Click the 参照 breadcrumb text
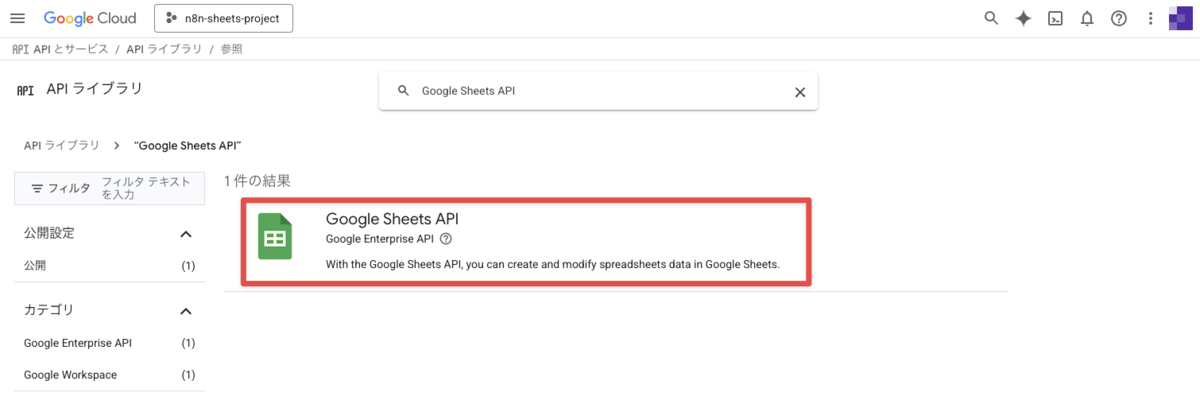Screen dimensions: 1200x416 [x=231, y=49]
